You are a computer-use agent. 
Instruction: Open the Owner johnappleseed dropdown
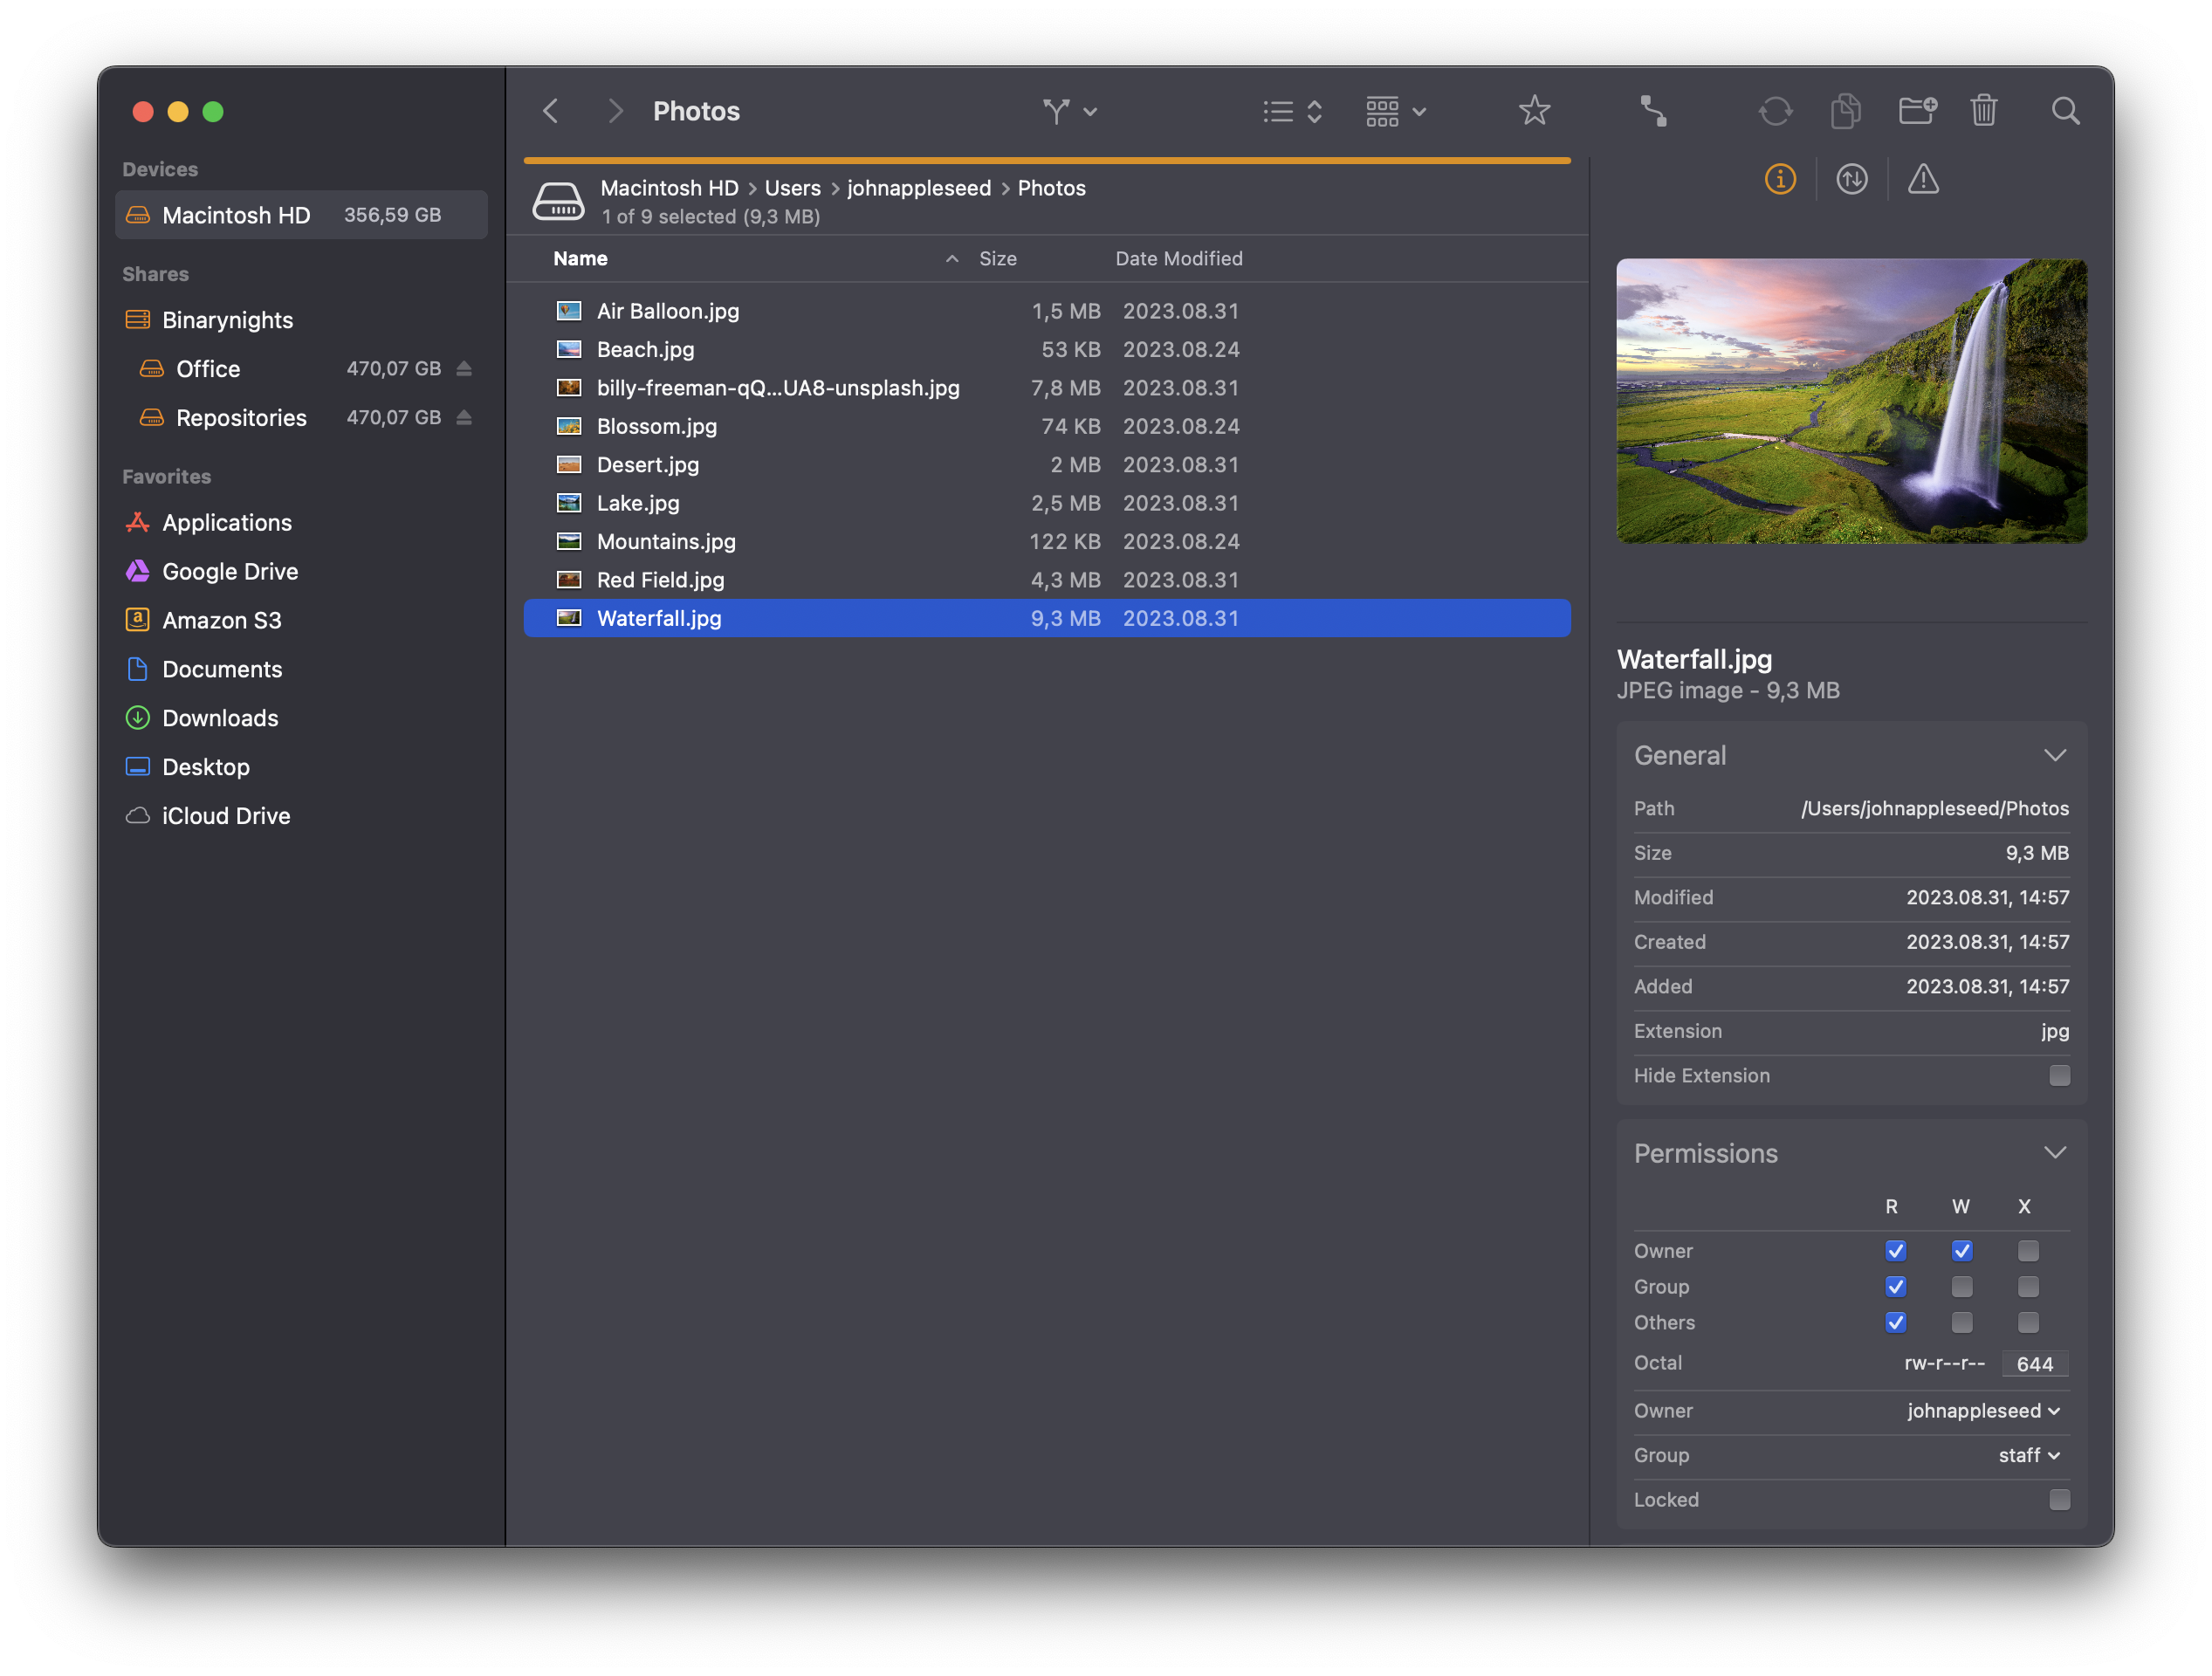click(1984, 1411)
